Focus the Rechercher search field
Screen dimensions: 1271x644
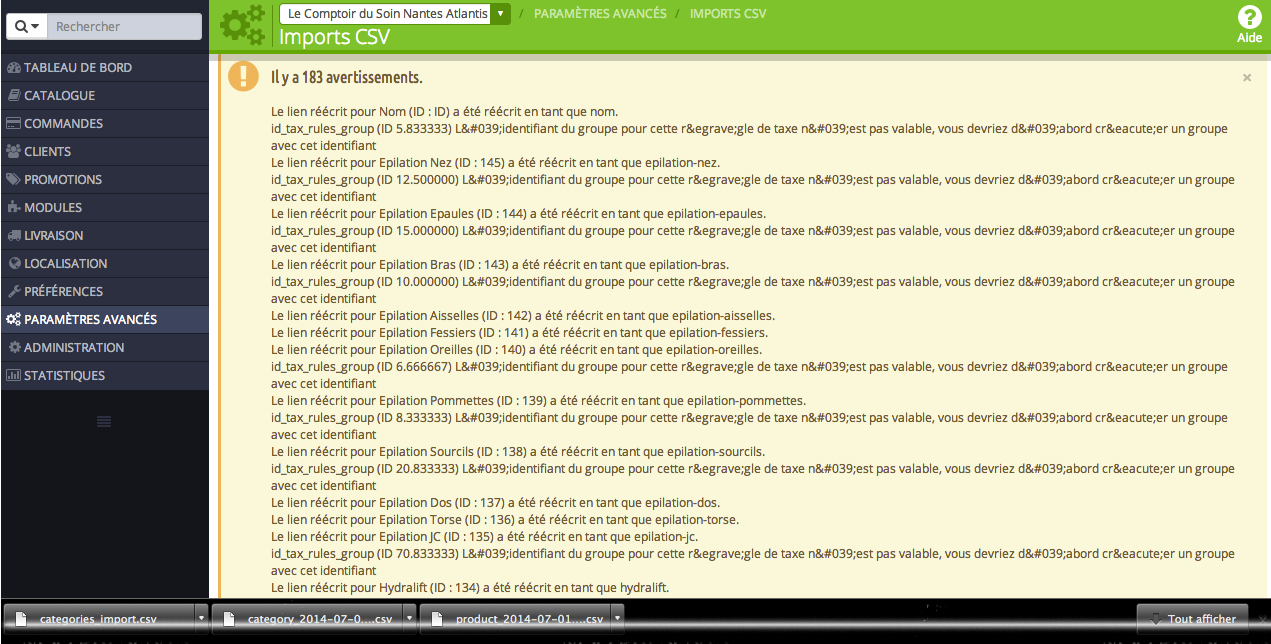point(124,27)
